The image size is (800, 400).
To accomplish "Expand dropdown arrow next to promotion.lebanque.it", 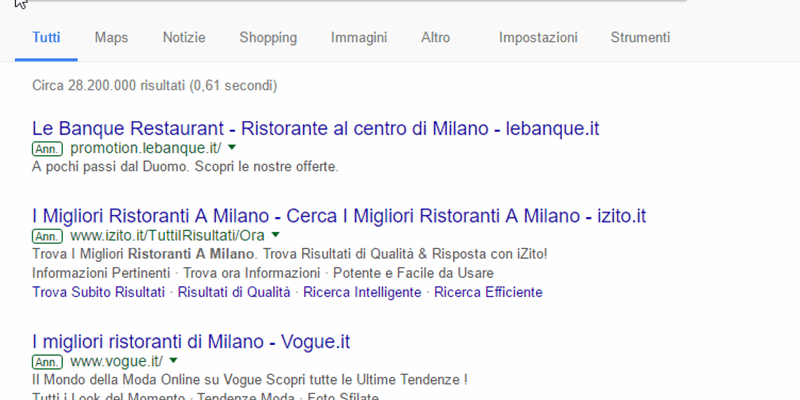I will (x=231, y=148).
